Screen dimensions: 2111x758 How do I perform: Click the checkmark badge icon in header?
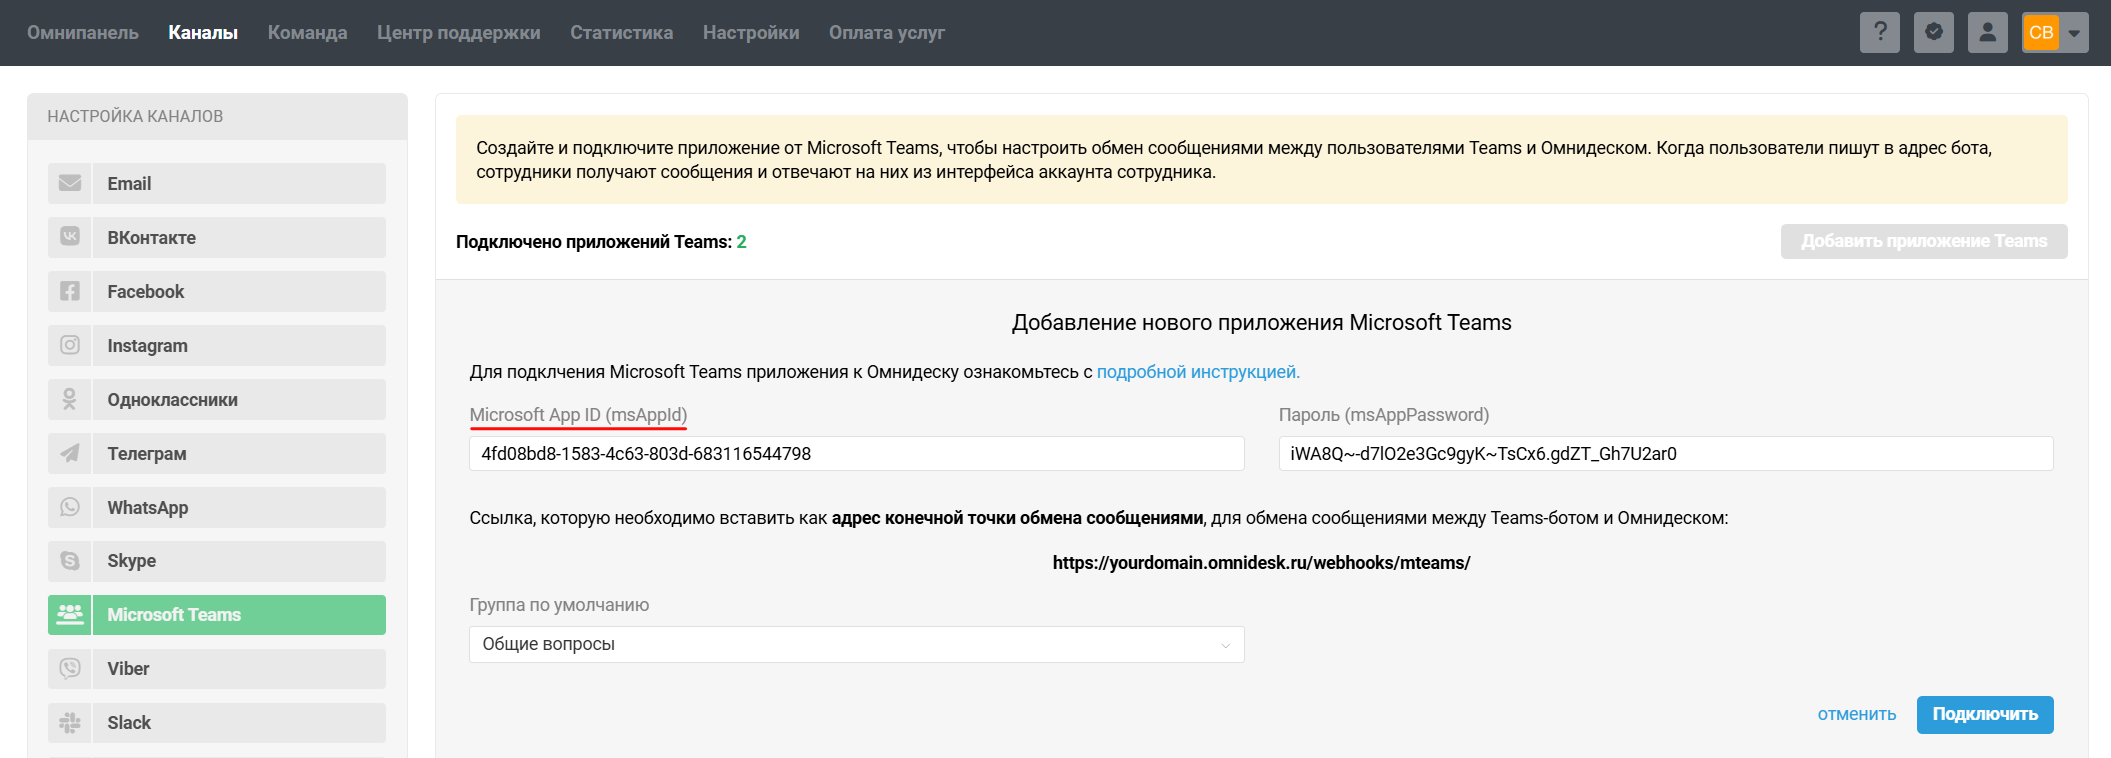1934,32
